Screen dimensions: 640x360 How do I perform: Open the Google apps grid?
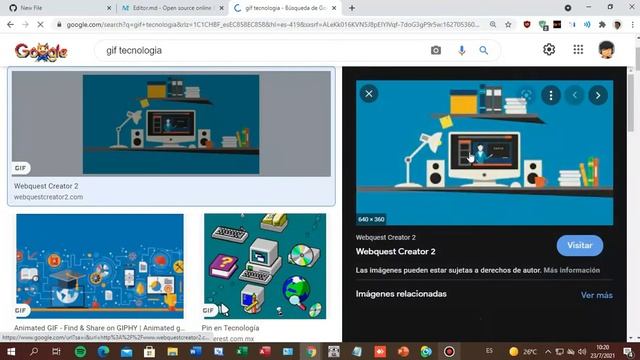pyautogui.click(x=578, y=49)
